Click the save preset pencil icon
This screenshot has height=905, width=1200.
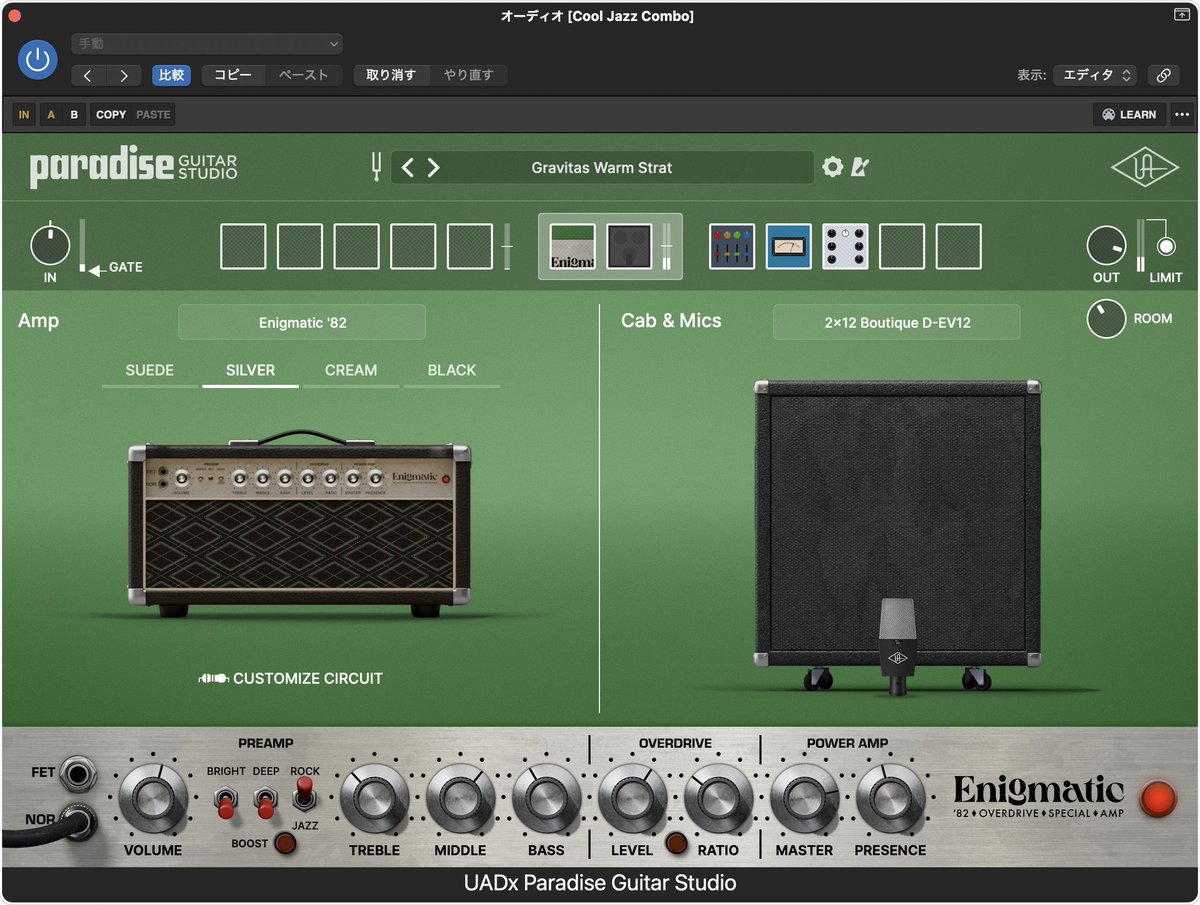(859, 167)
